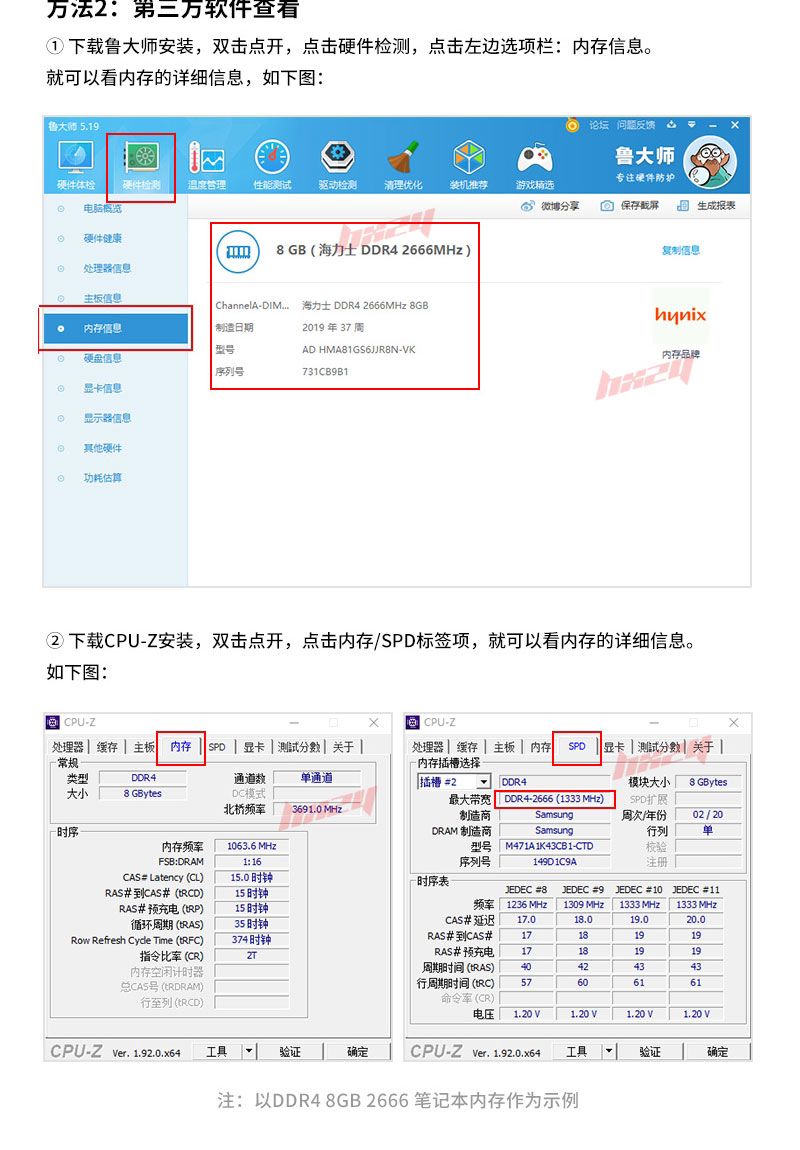Click the gold medal icon near 论坛
The image size is (800, 1150).
click(x=572, y=125)
